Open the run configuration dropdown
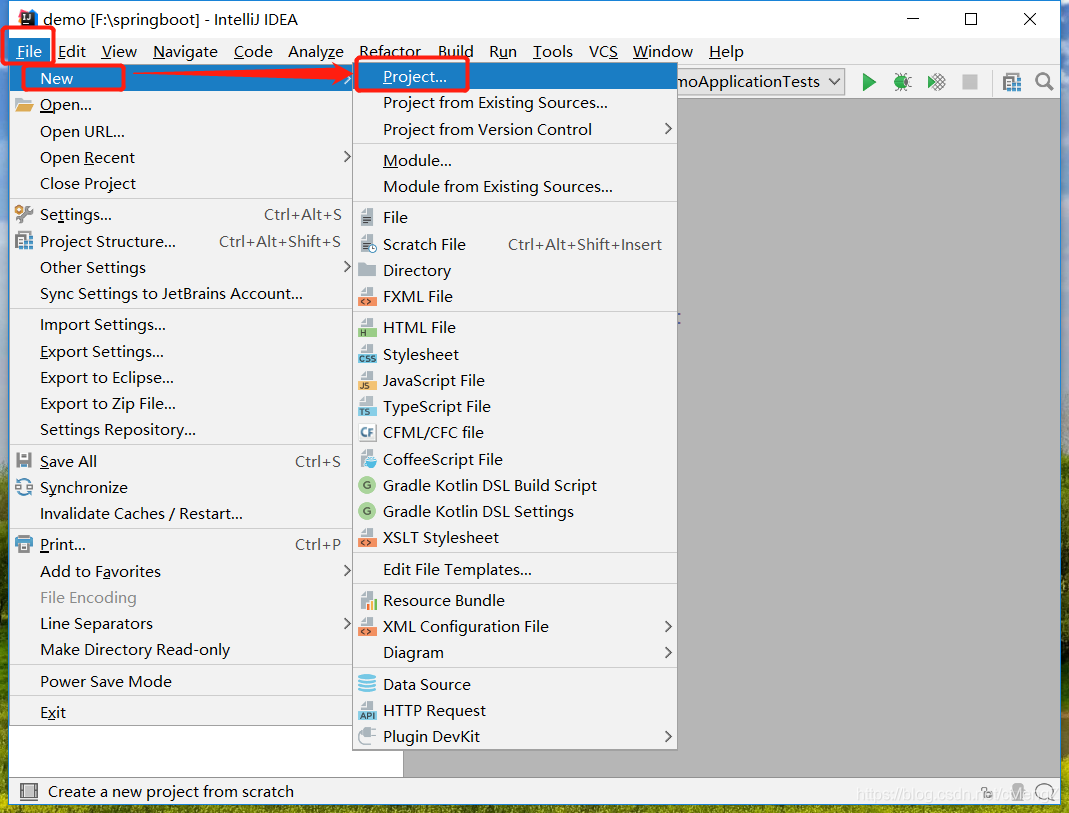Viewport: 1069px width, 813px height. point(834,82)
